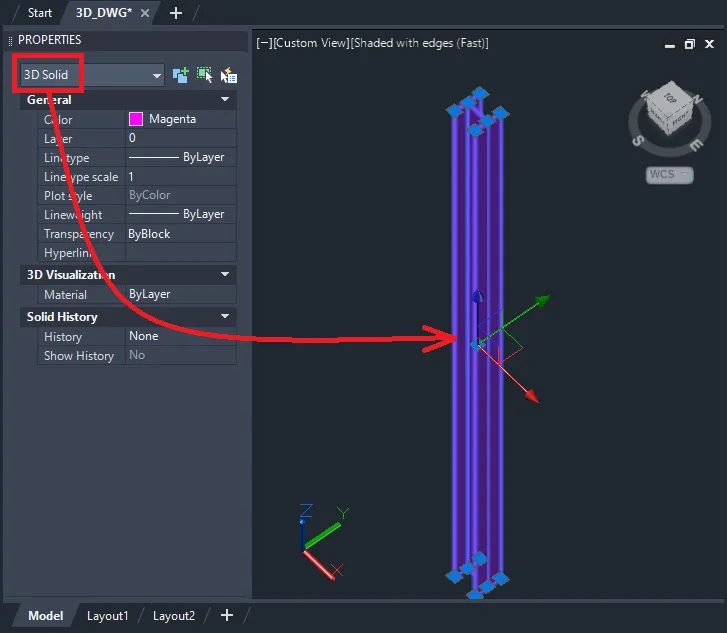
Task: Minimize the drawing viewport window
Action: (x=670, y=45)
